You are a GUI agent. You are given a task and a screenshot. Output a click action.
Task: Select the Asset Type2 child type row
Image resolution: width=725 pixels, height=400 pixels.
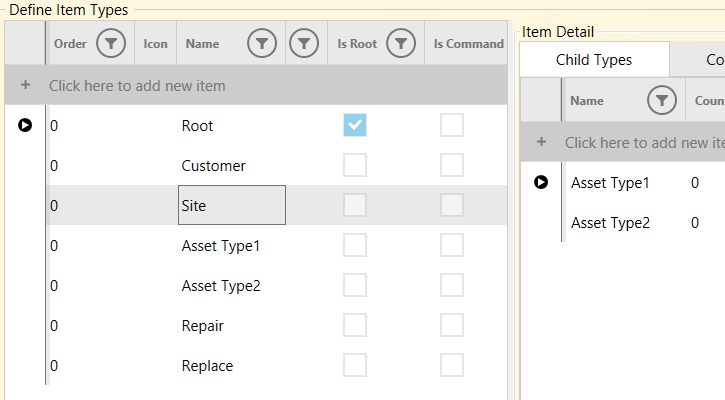click(x=610, y=222)
